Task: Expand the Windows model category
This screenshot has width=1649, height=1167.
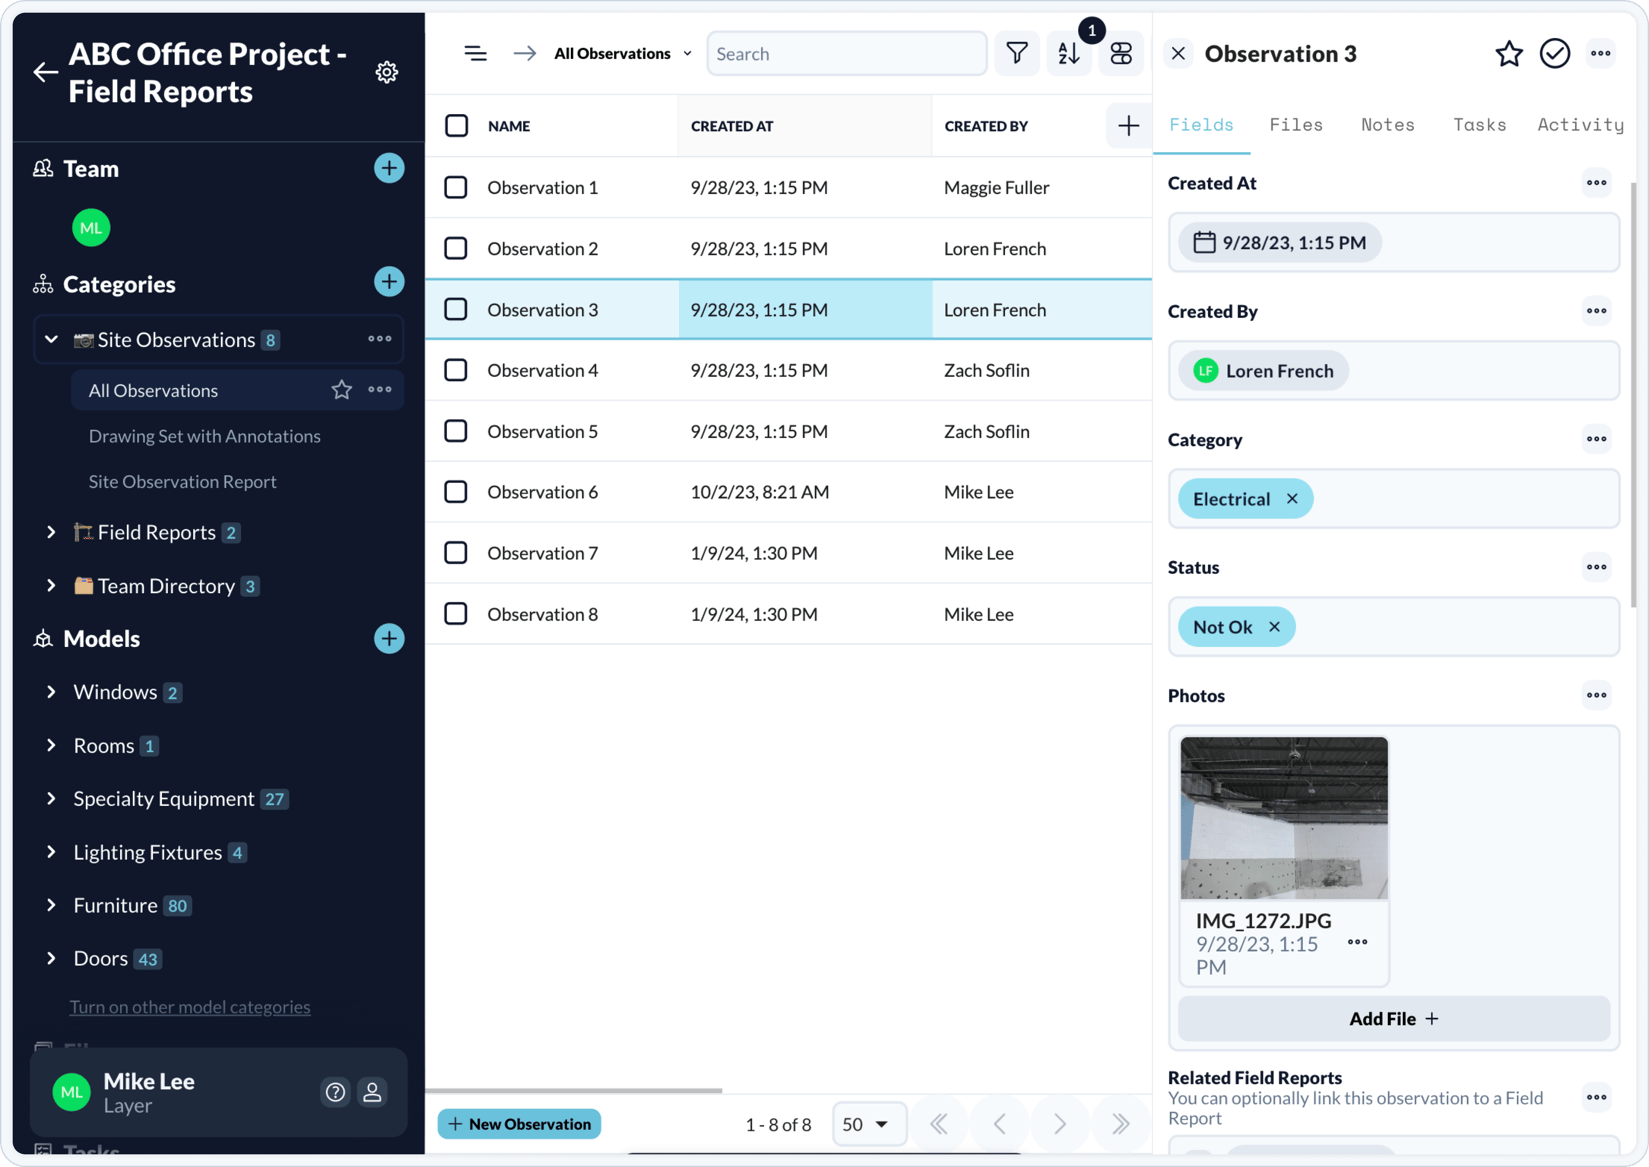Action: coord(51,692)
